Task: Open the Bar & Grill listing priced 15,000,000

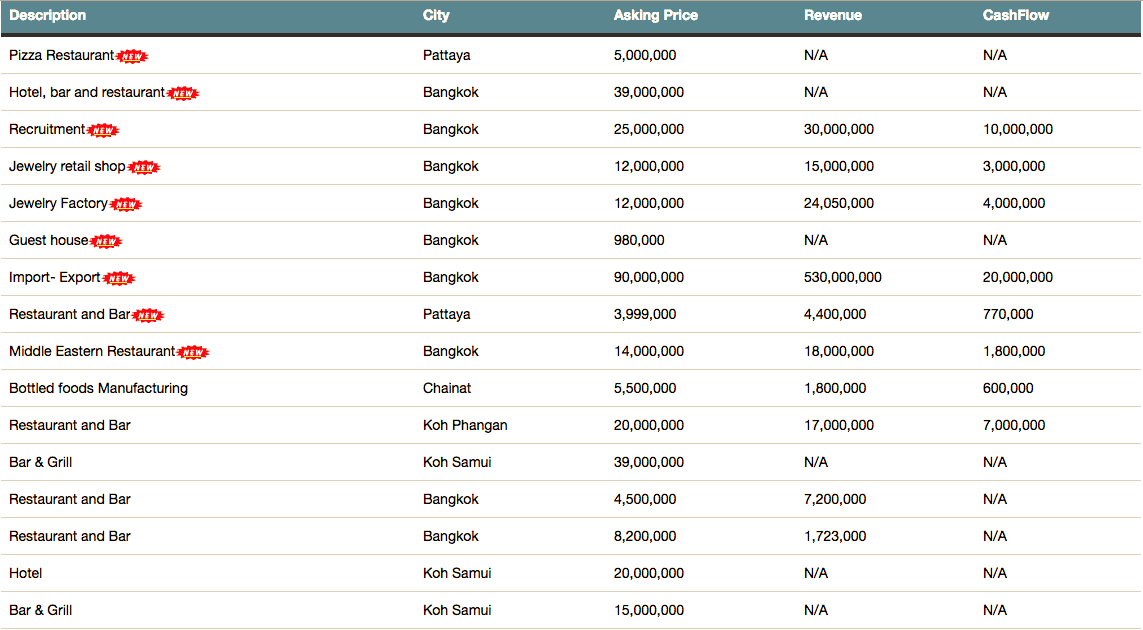Action: tap(41, 610)
